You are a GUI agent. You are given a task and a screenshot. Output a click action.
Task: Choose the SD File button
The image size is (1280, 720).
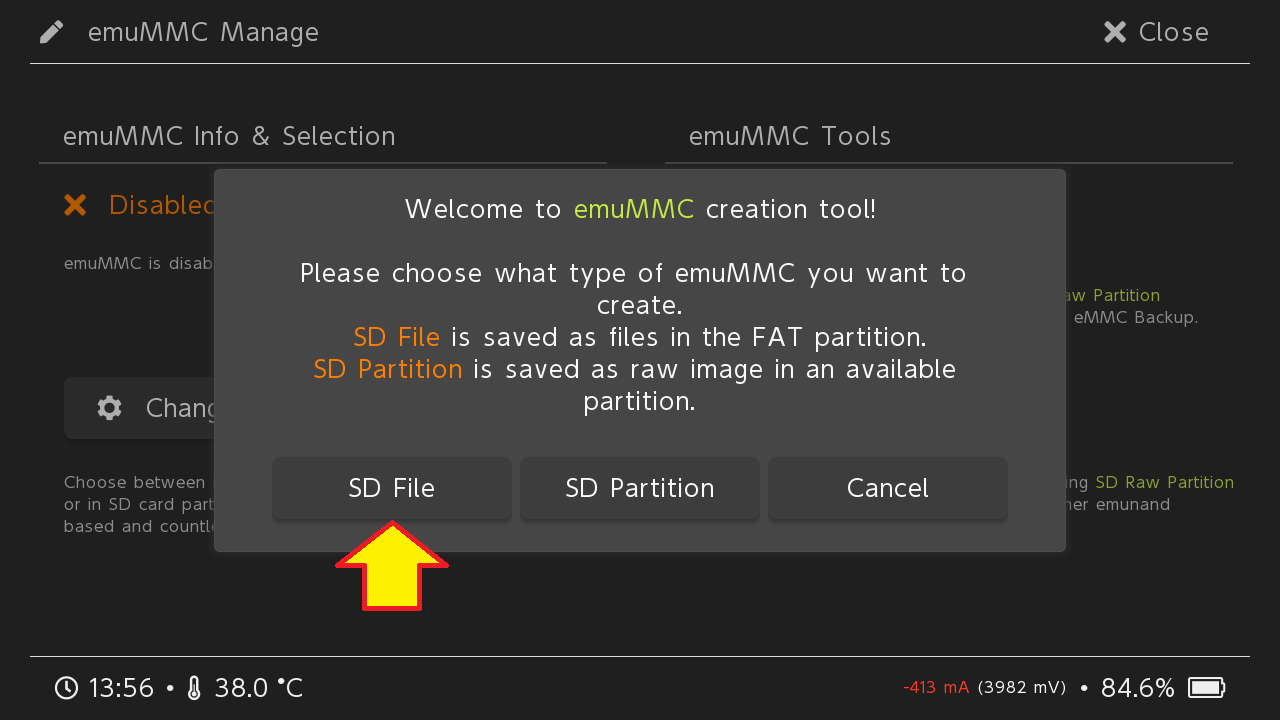392,488
